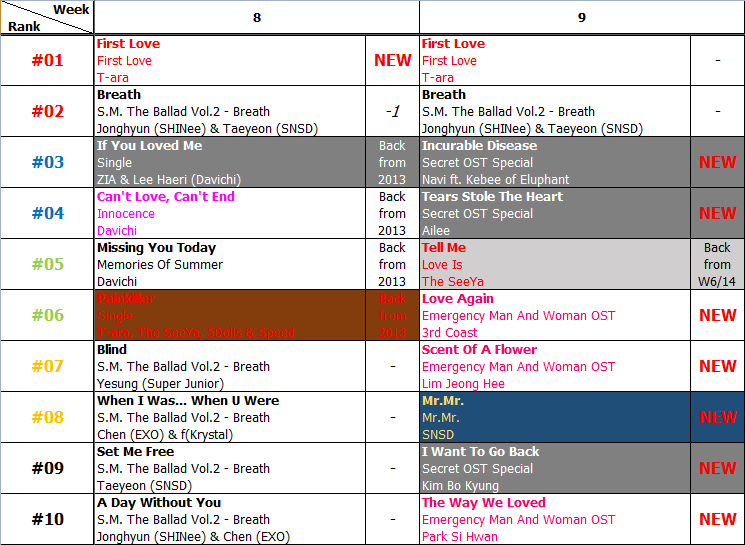Select rank cell #04

tap(47, 213)
